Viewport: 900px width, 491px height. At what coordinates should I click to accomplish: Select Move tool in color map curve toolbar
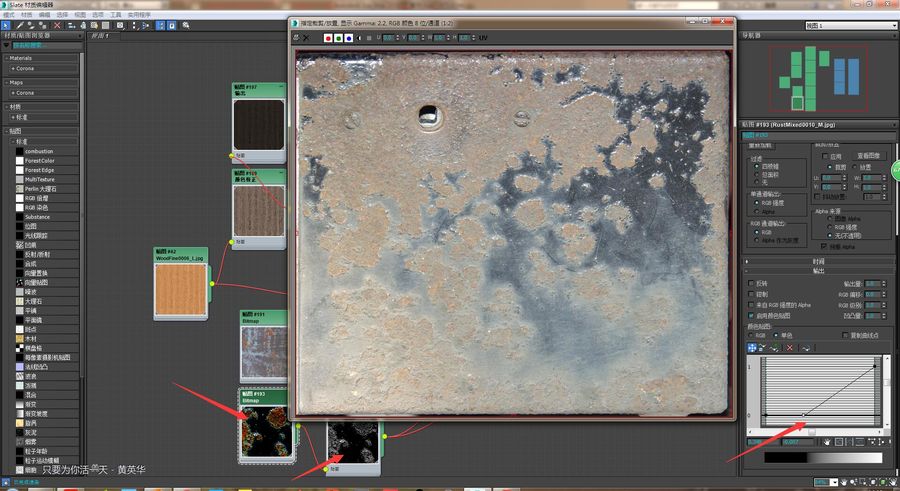(751, 347)
